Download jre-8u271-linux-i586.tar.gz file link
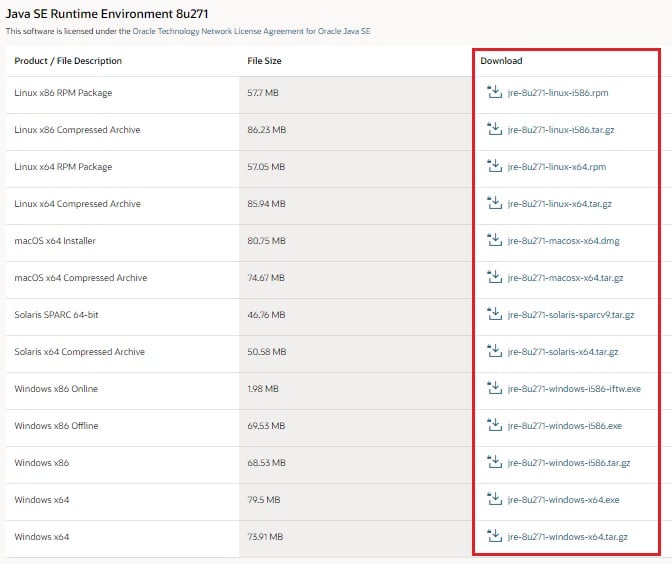The image size is (672, 564). click(x=561, y=130)
